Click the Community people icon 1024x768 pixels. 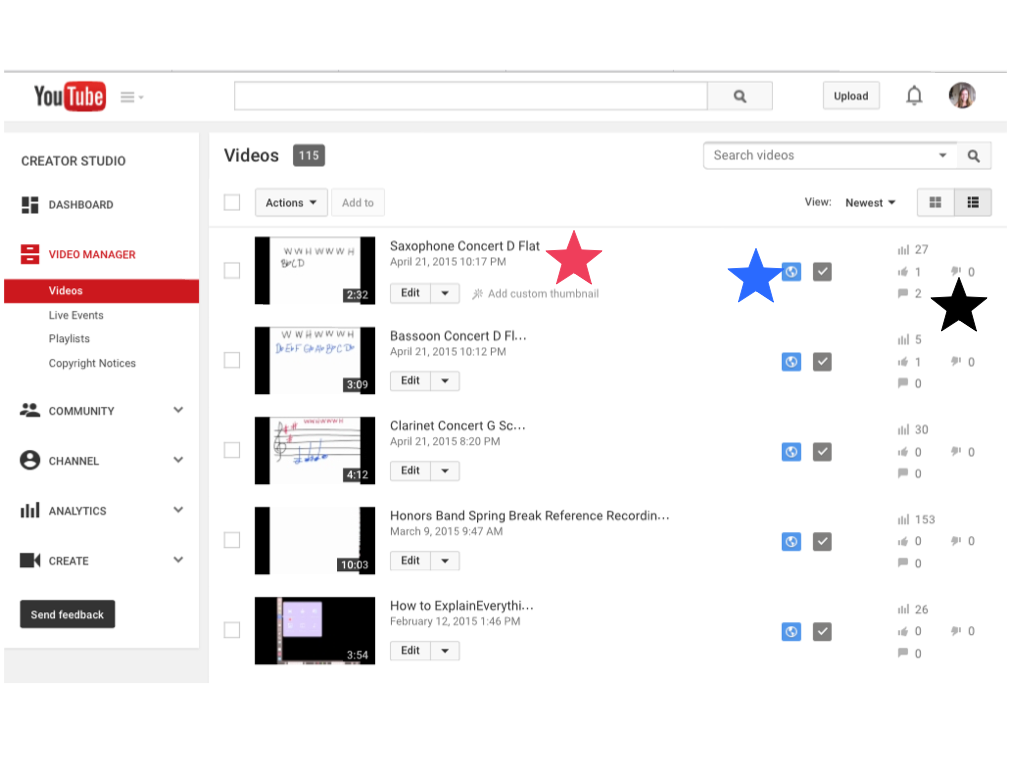pyautogui.click(x=29, y=410)
